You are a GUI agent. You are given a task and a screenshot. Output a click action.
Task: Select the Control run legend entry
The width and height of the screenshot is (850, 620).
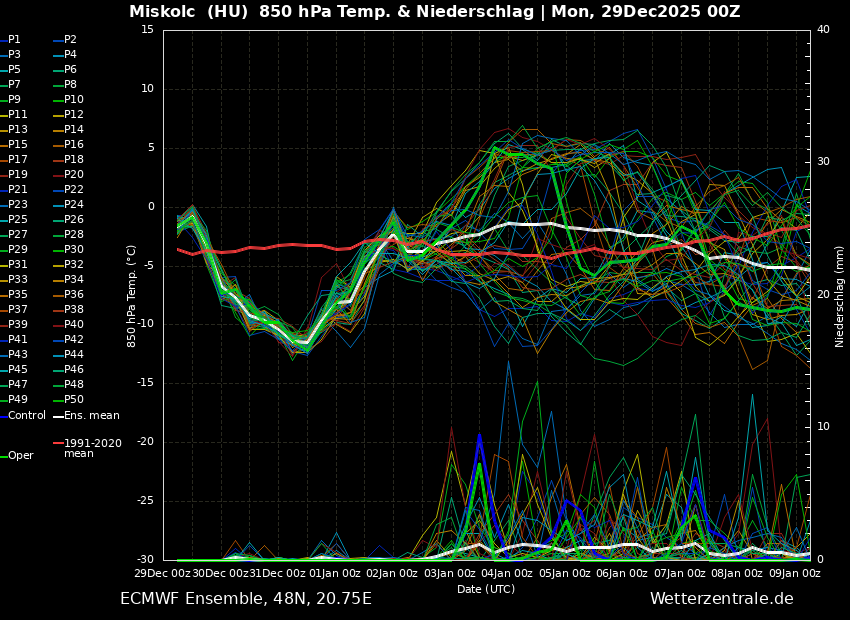point(26,415)
